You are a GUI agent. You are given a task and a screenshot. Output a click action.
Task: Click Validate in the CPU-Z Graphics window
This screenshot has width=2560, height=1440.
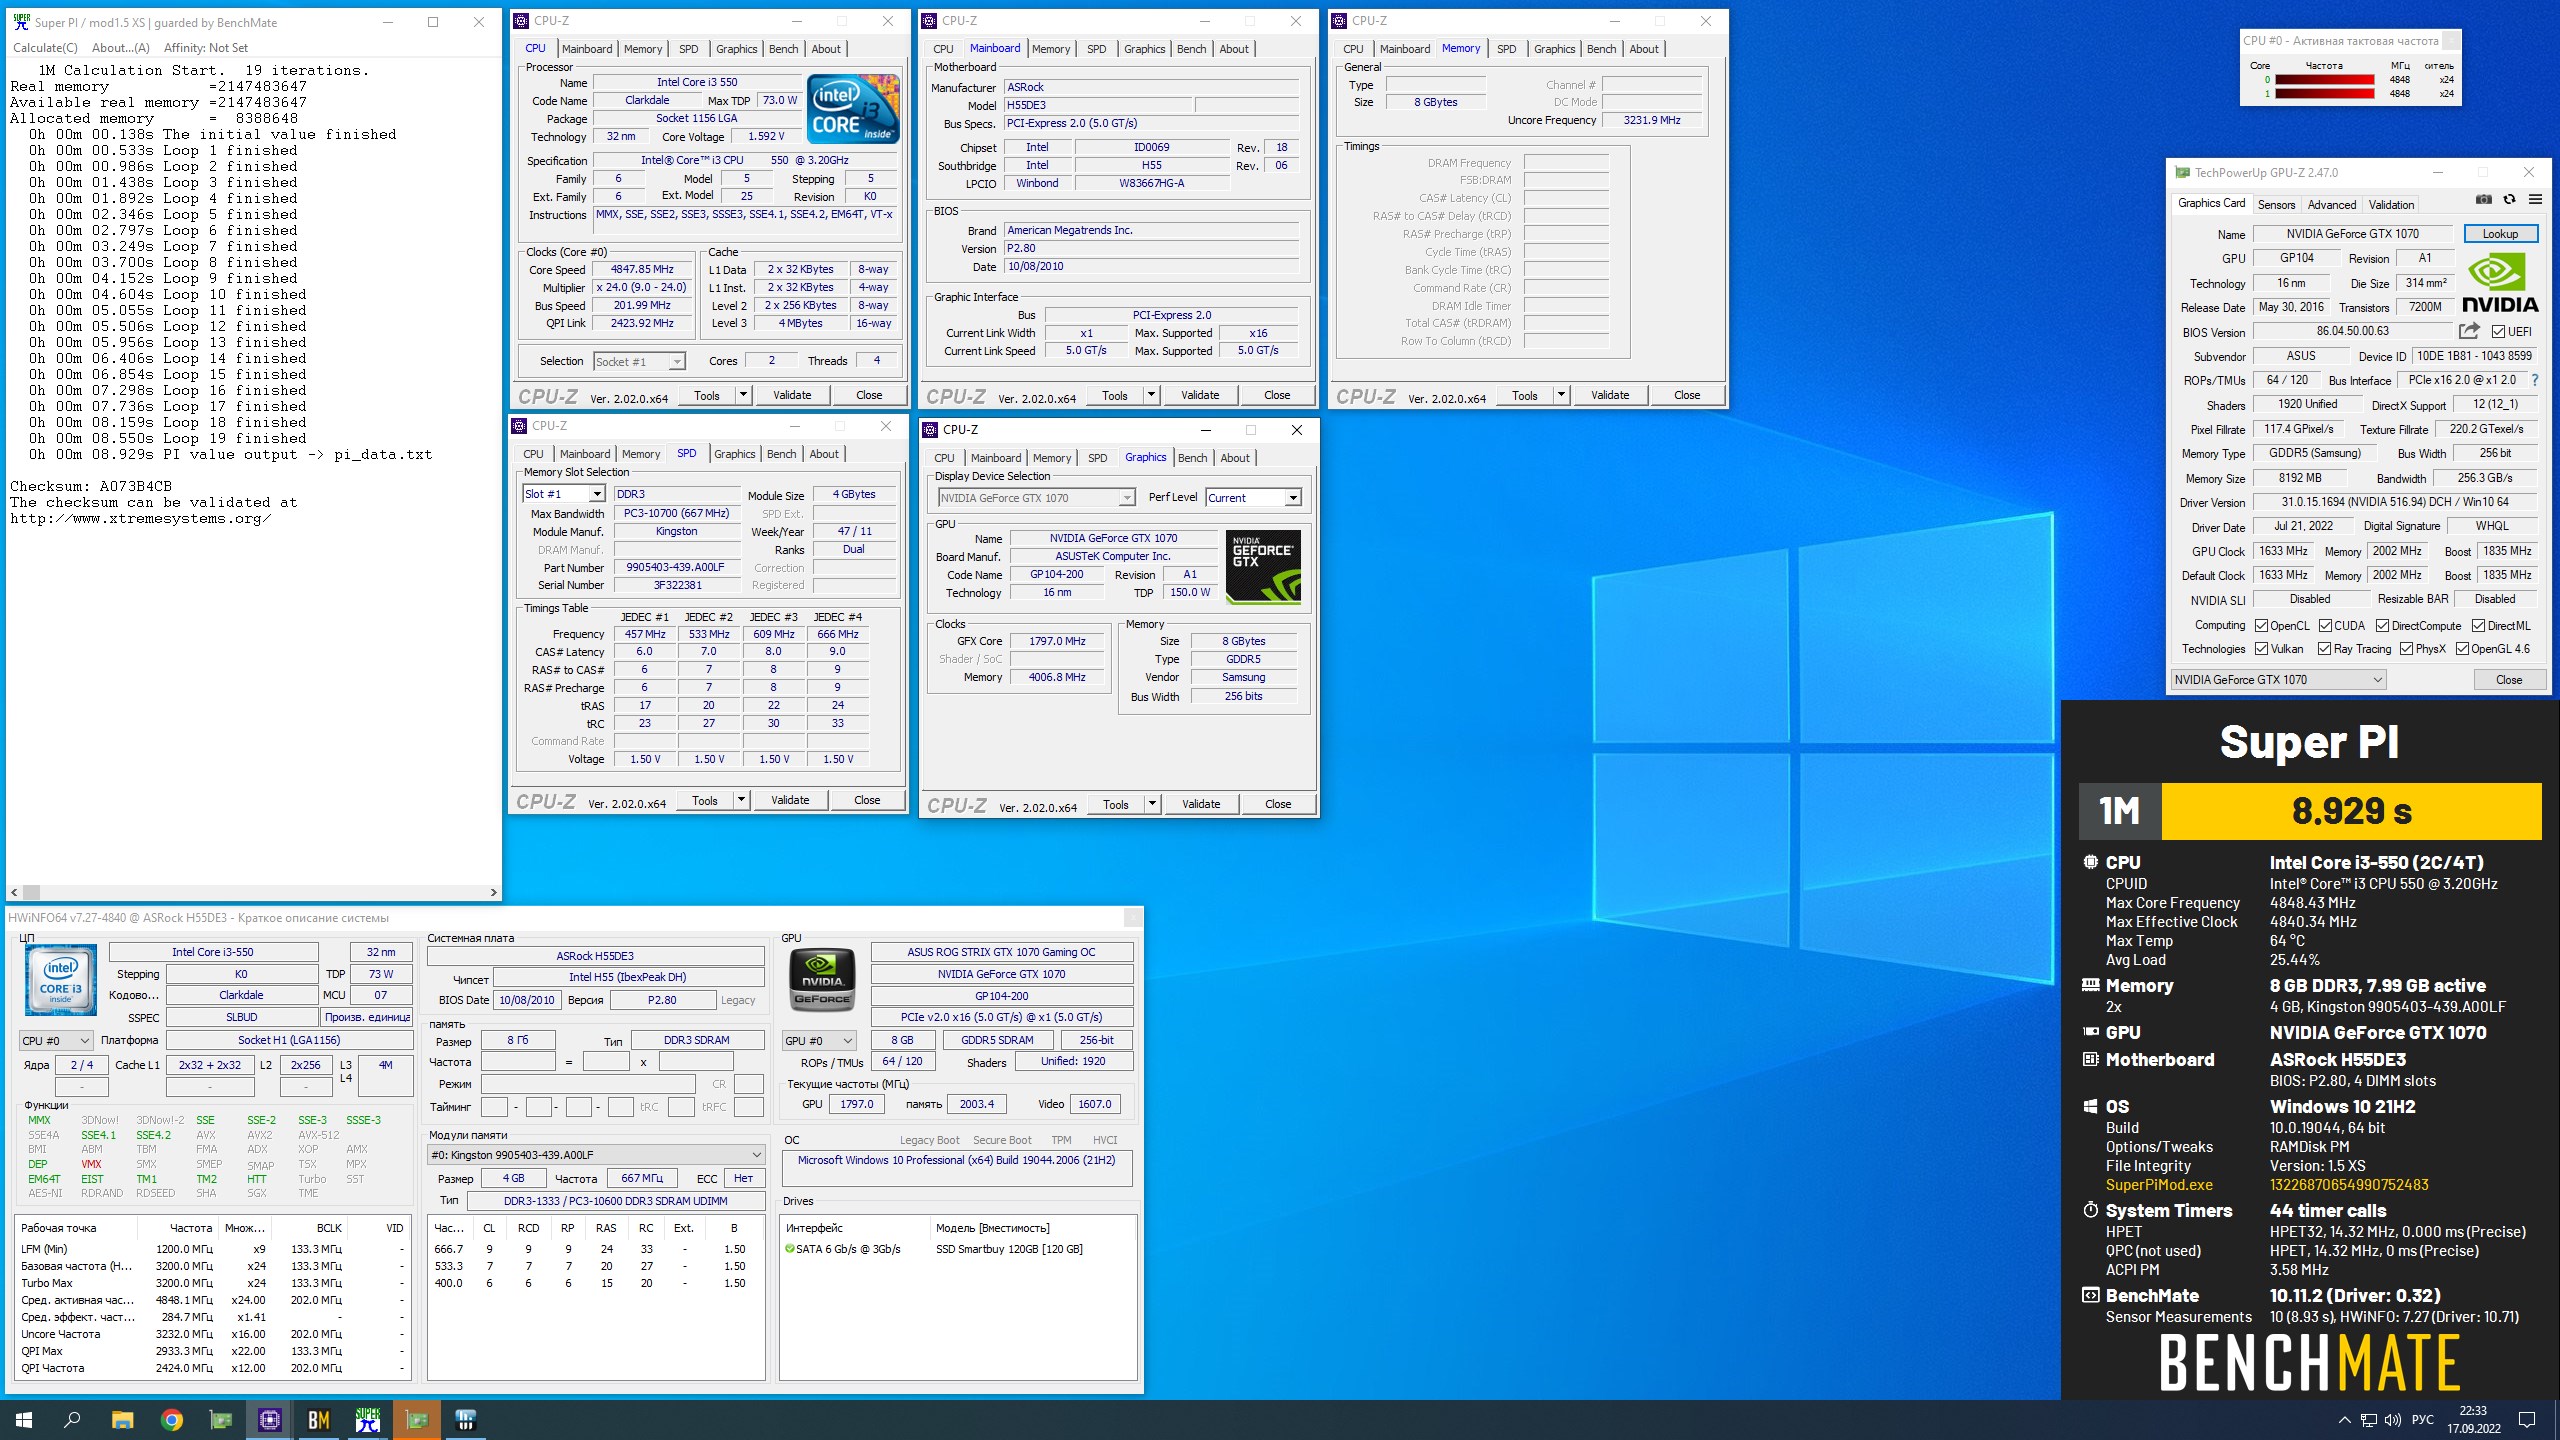point(1201,804)
